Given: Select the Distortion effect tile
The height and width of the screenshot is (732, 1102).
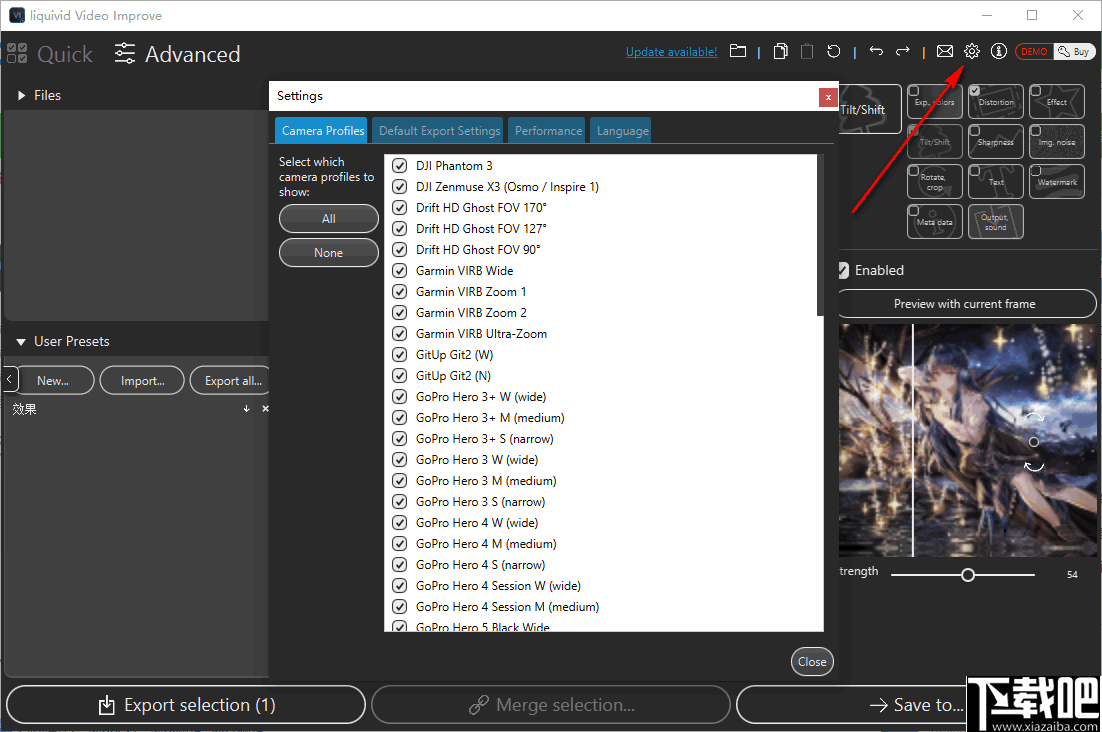Looking at the screenshot, I should click(996, 102).
